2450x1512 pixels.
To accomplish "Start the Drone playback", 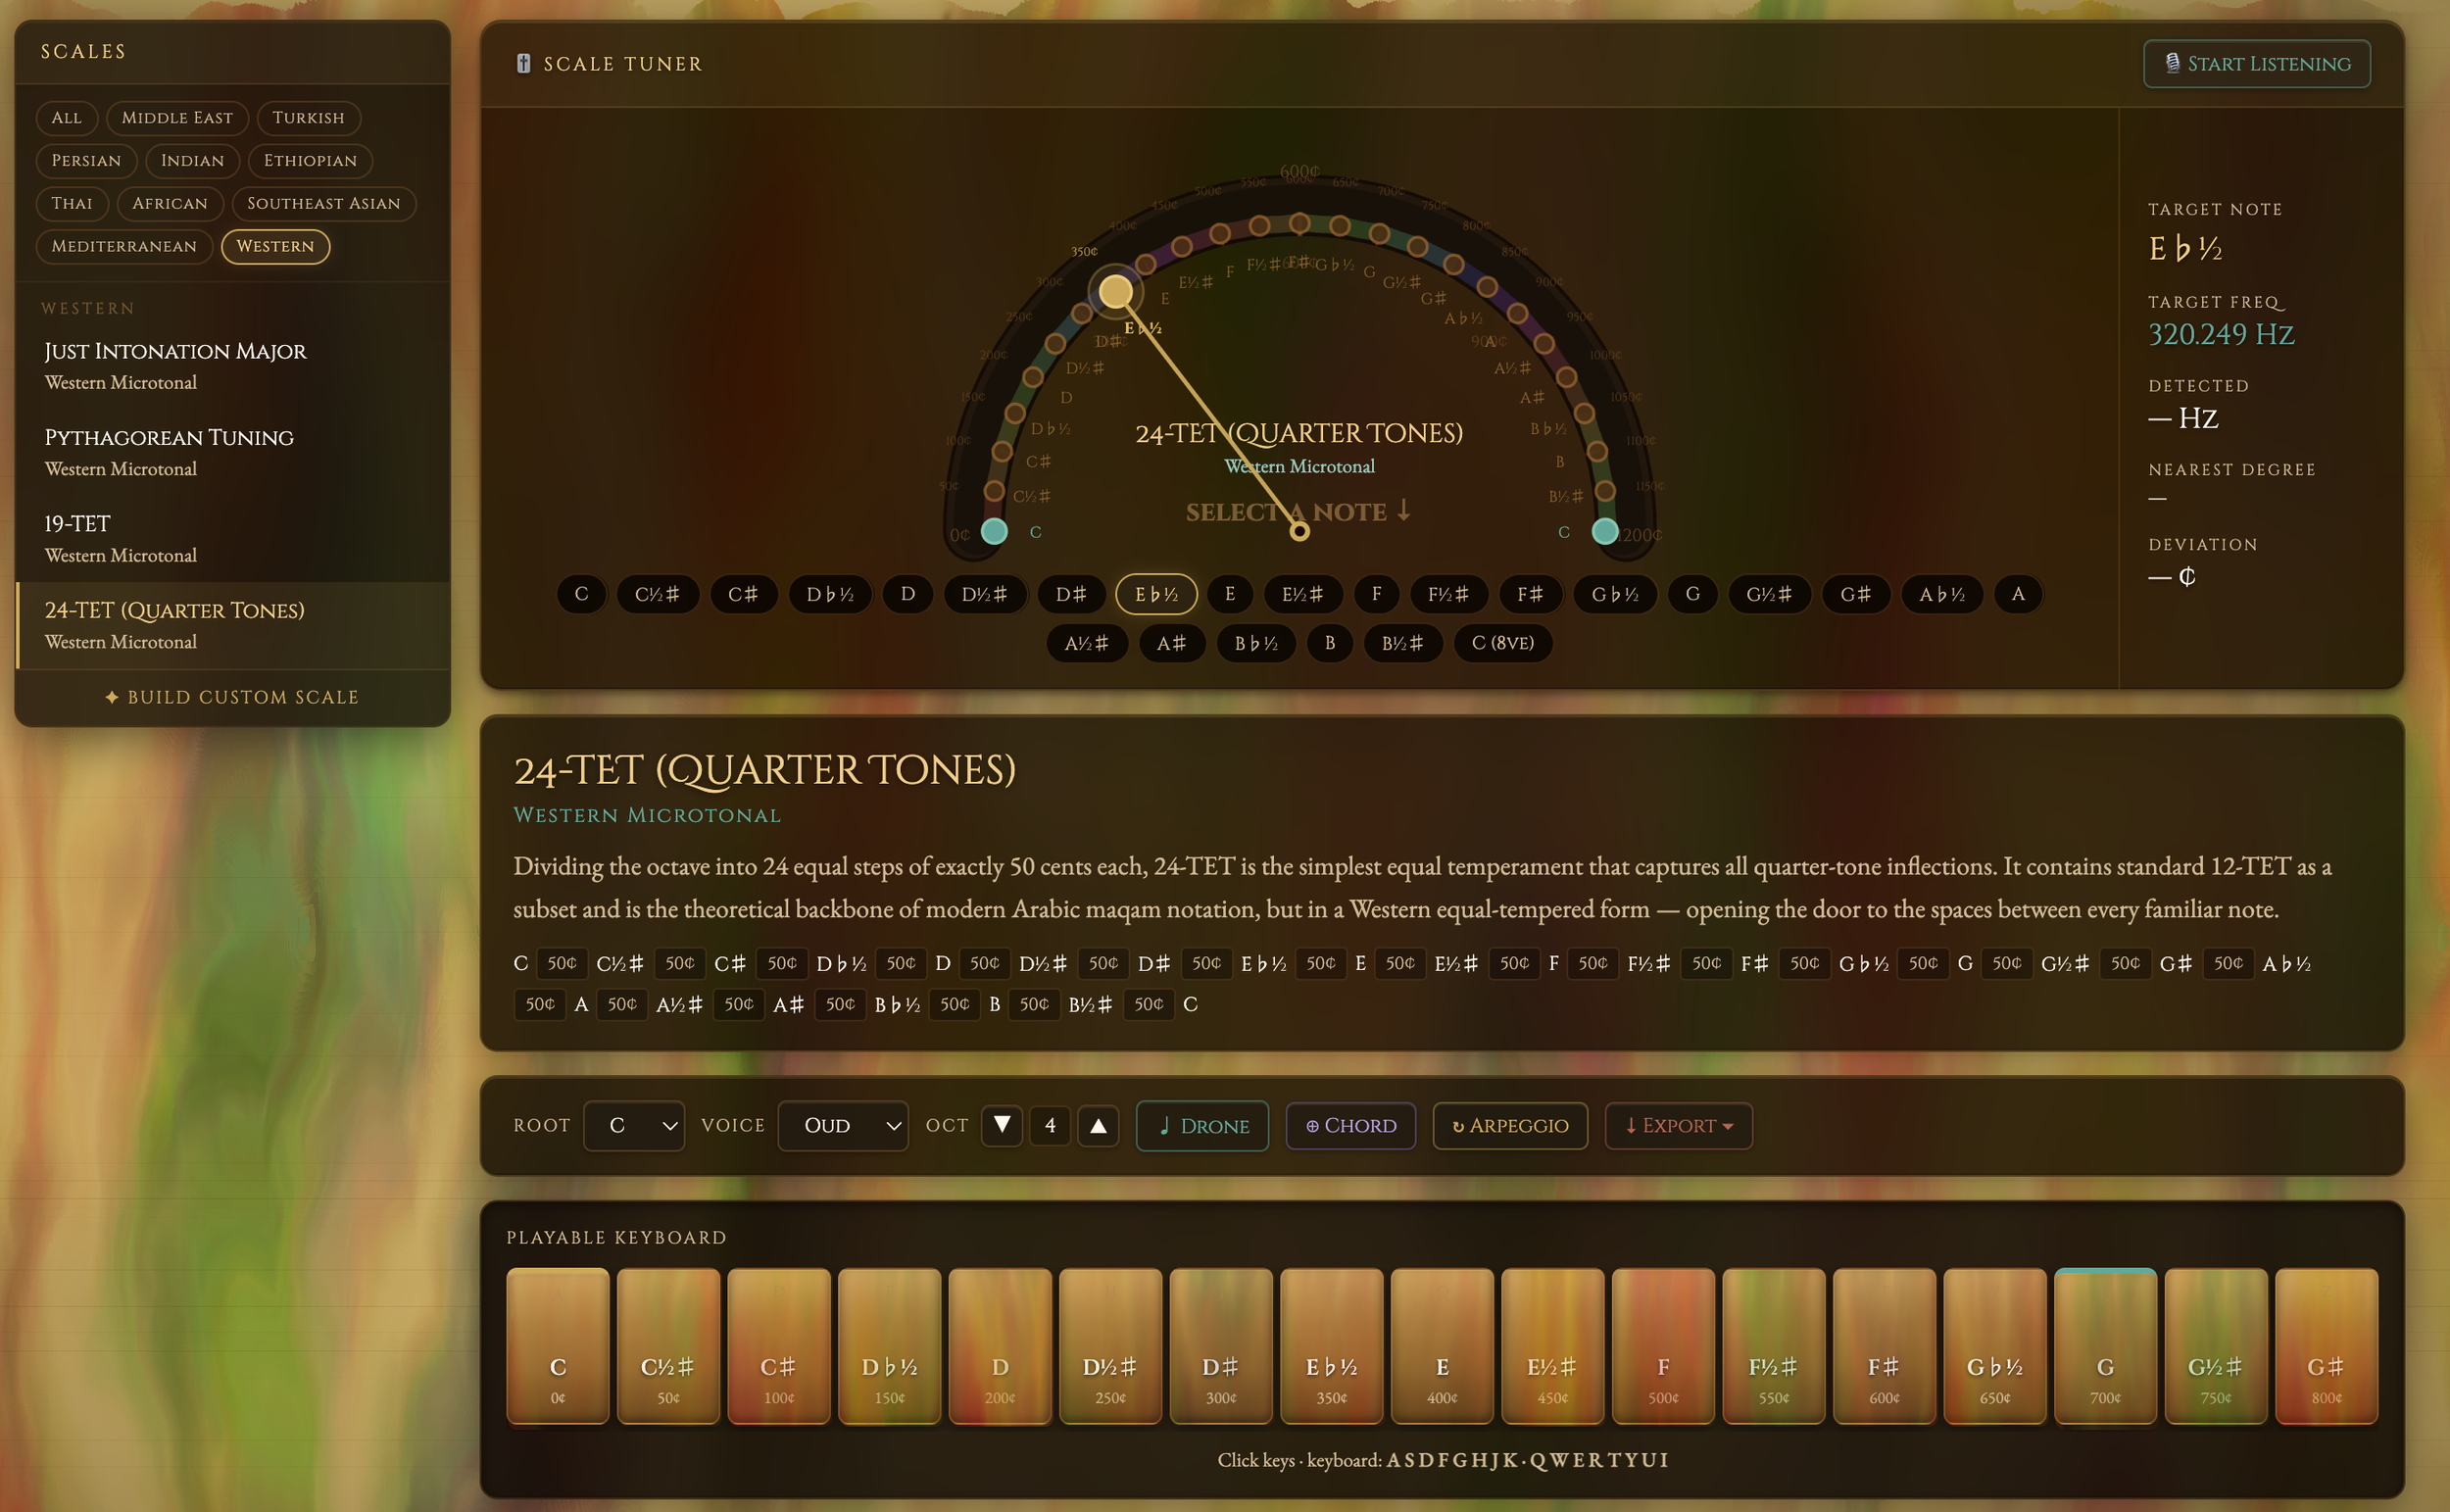I will tap(1201, 1125).
